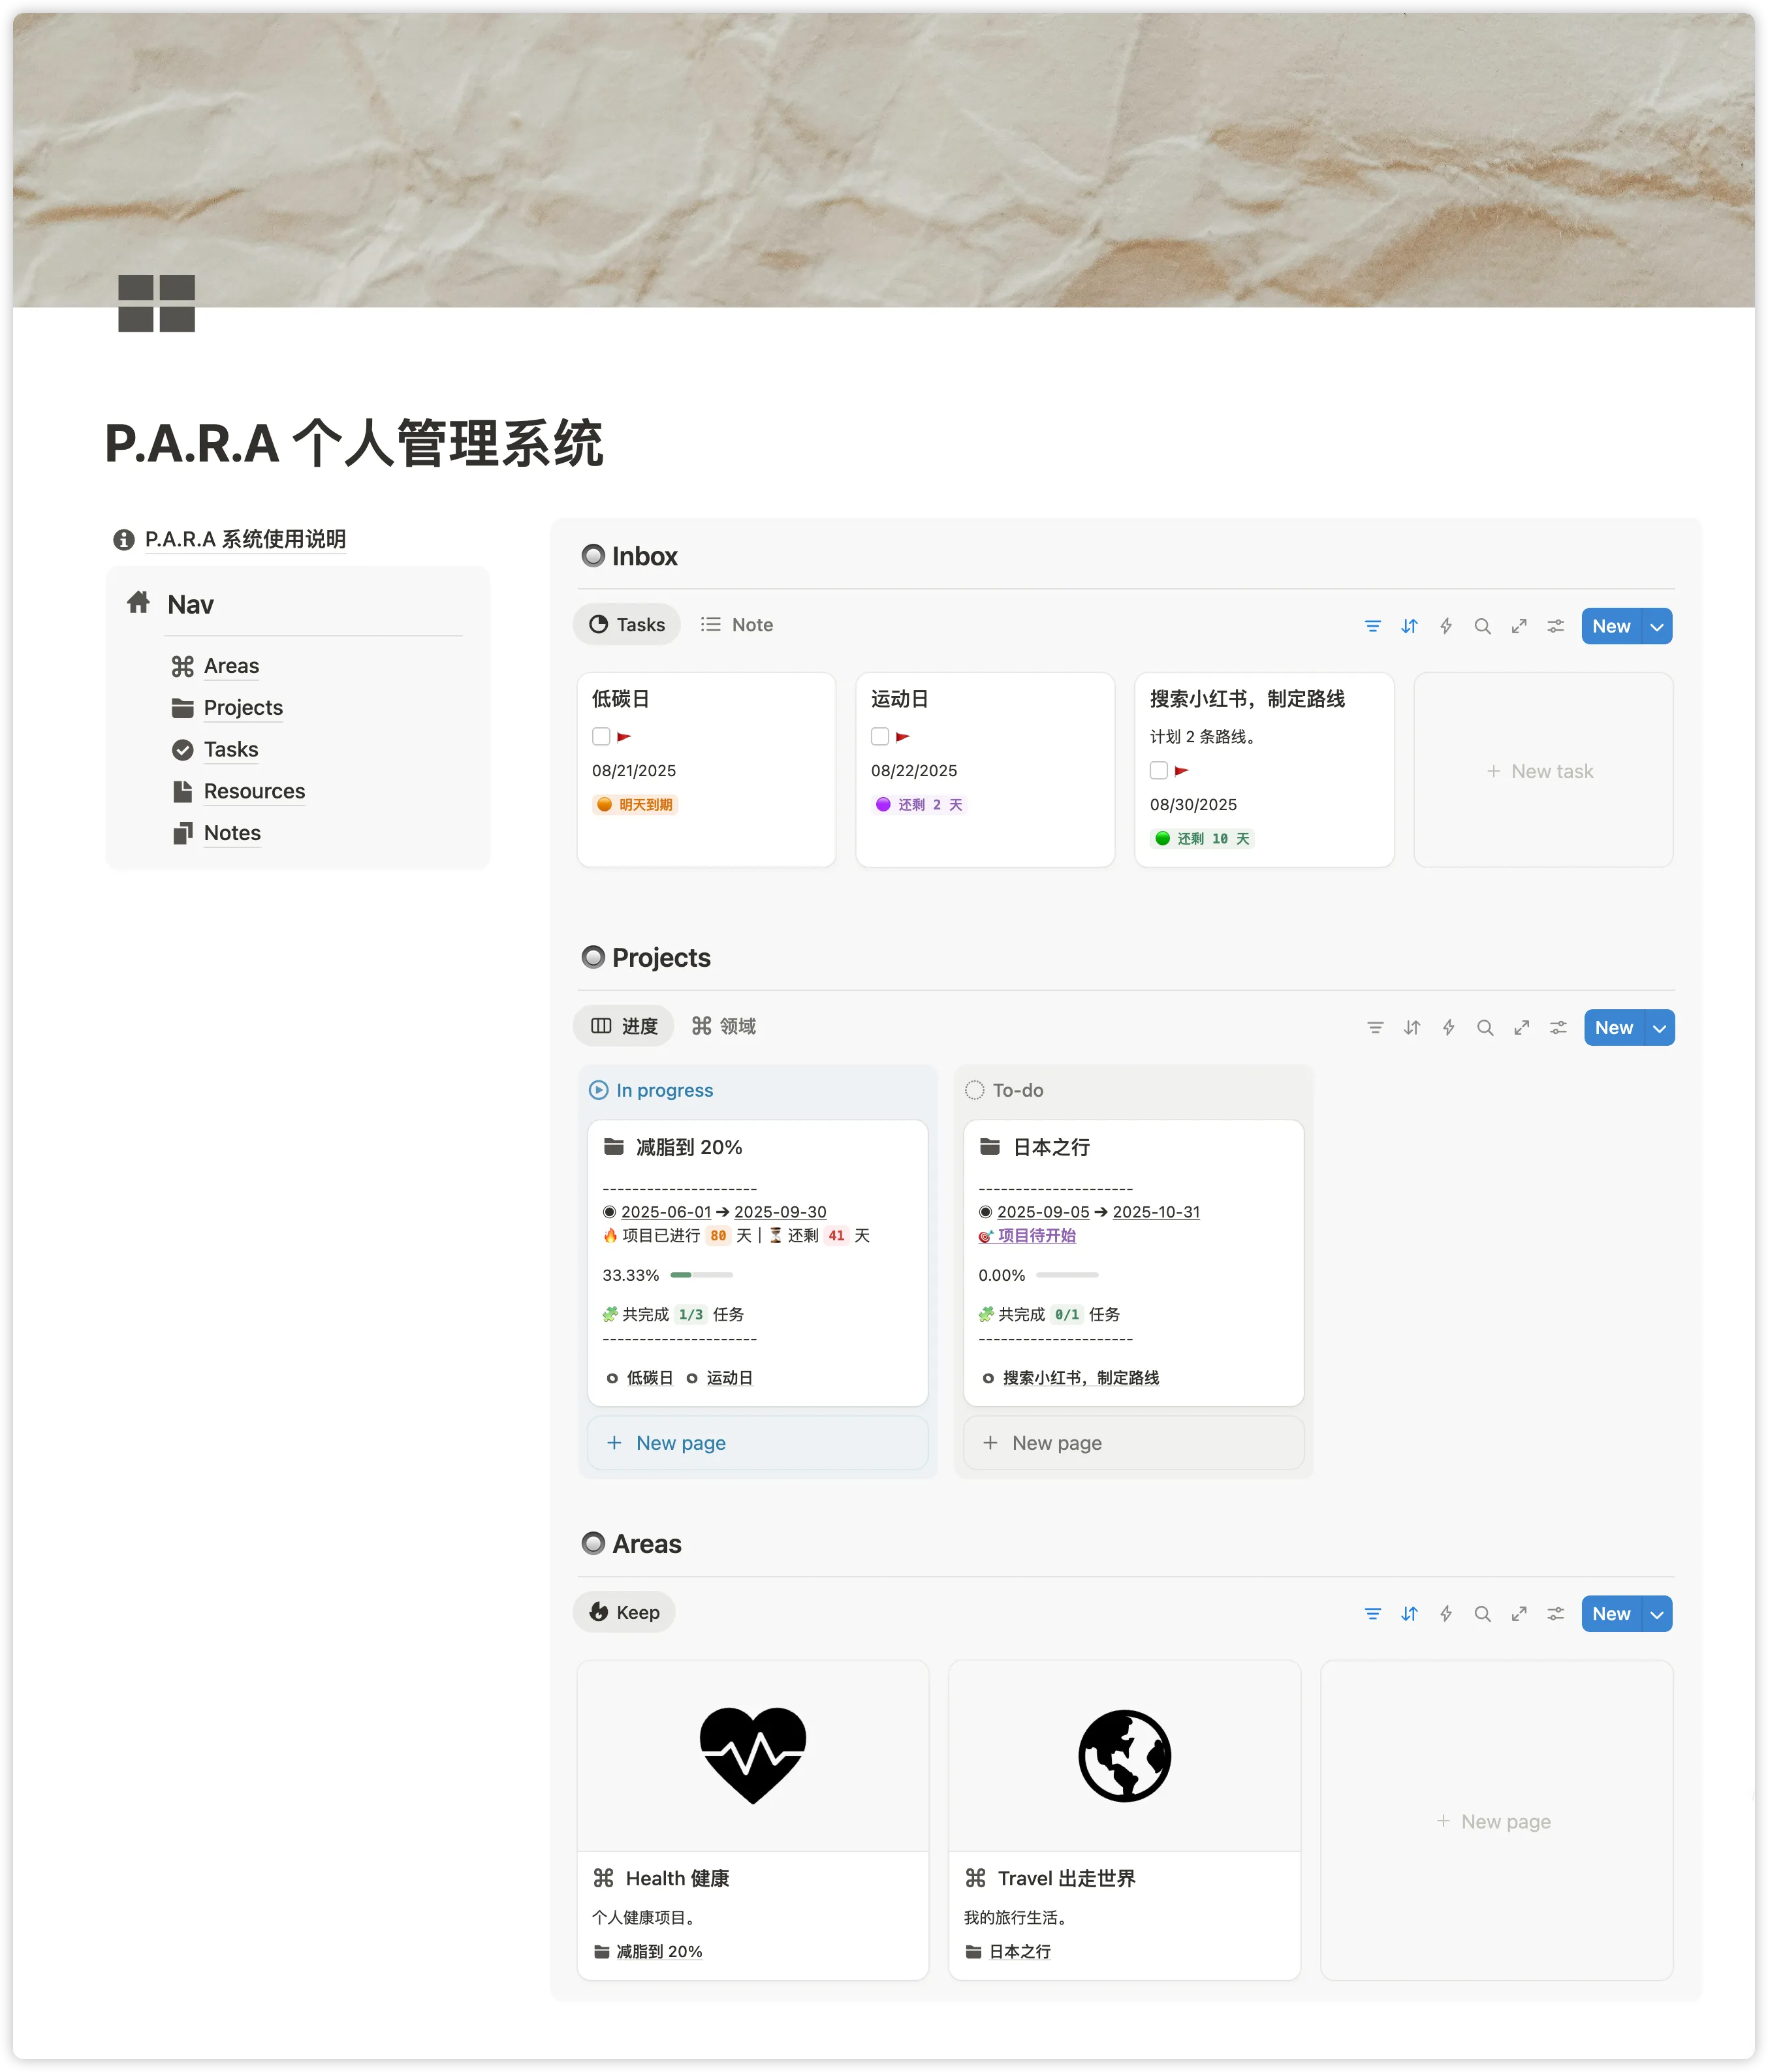
Task: Click the sort icon in the Inbox toolbar
Action: coord(1409,626)
